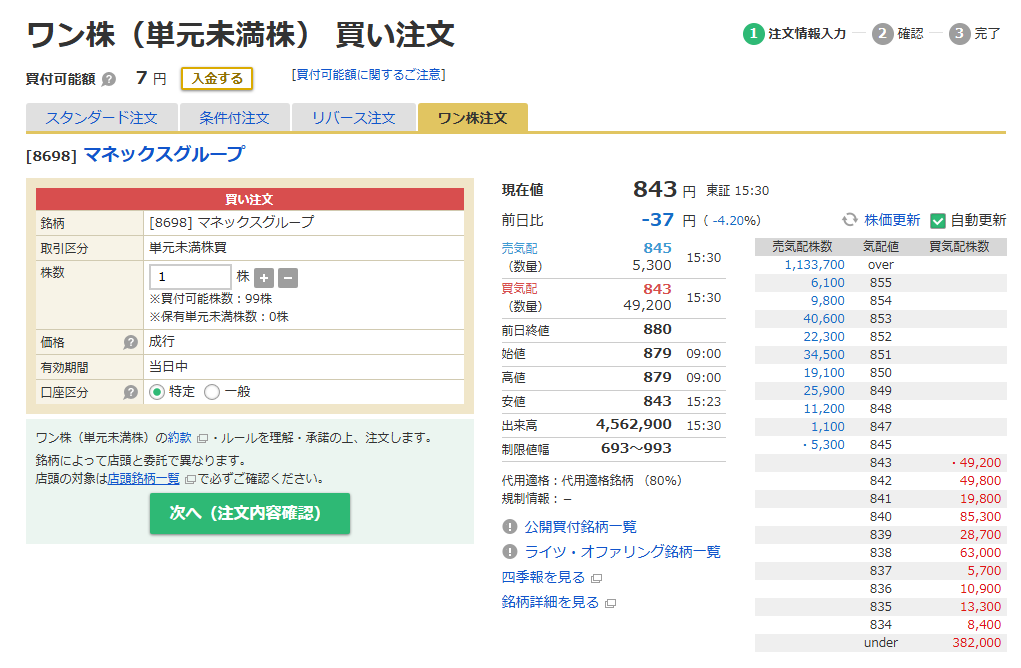Click help icon next to 買付可能額

click(109, 79)
